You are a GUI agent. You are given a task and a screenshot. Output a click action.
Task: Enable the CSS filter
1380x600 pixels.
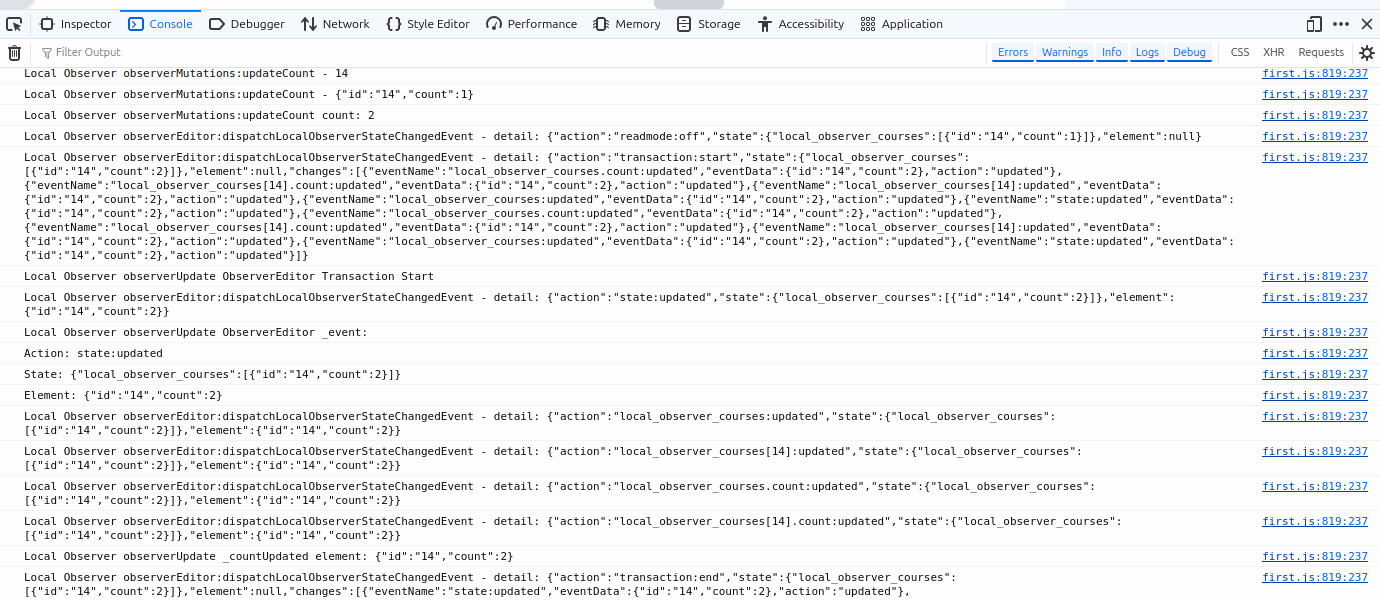(1240, 52)
